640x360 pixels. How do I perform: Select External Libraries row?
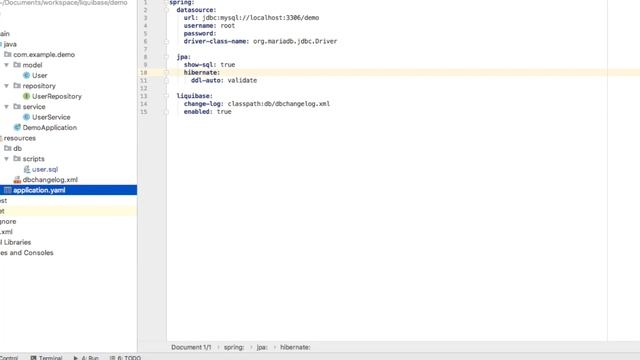[69, 242]
